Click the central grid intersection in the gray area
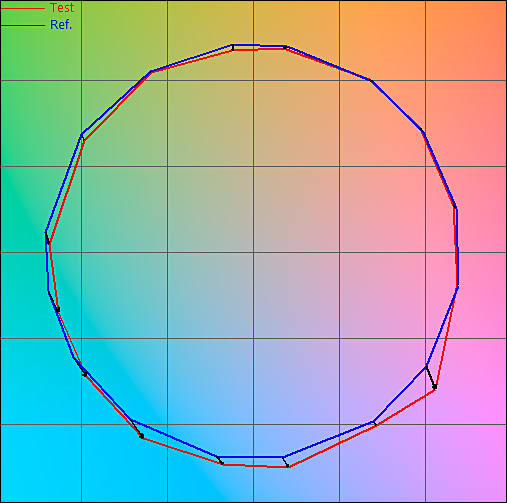 point(253,252)
